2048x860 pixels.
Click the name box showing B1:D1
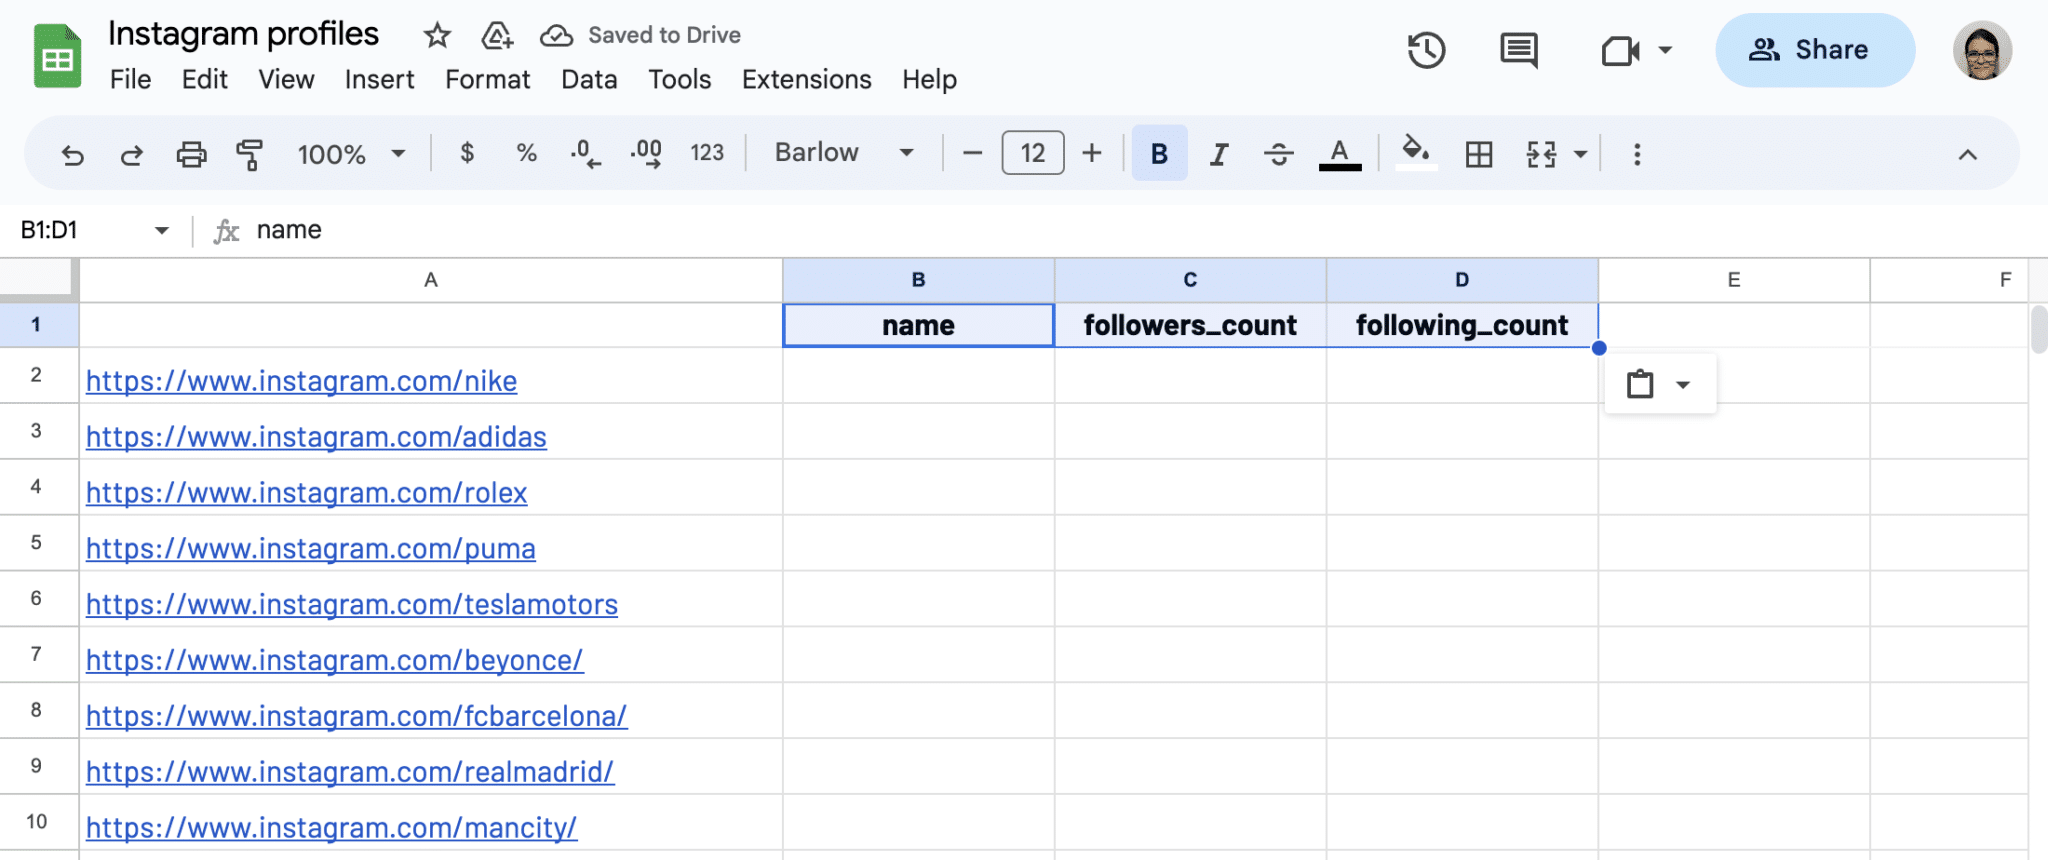tap(80, 230)
